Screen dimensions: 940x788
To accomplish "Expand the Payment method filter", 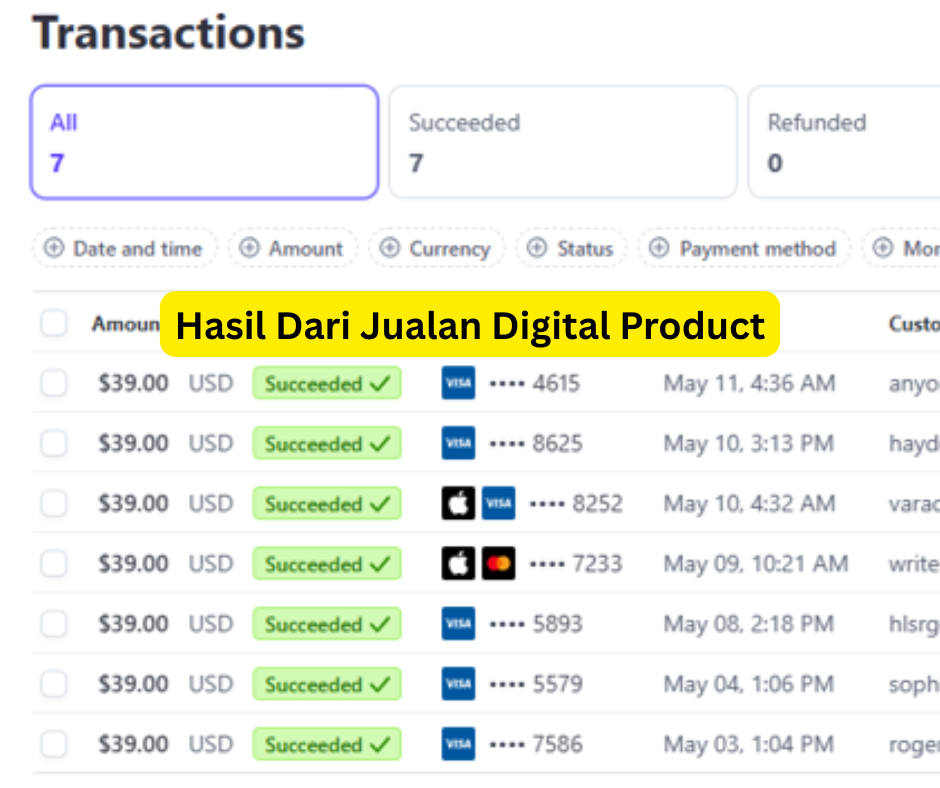I will point(744,249).
